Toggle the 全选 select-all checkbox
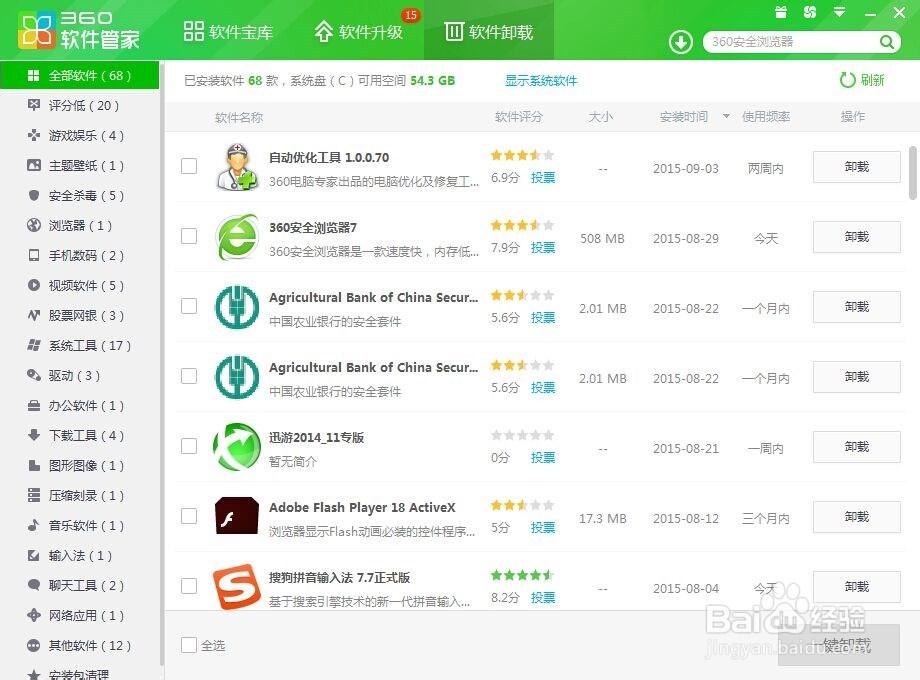Image resolution: width=920 pixels, height=680 pixels. [189, 645]
